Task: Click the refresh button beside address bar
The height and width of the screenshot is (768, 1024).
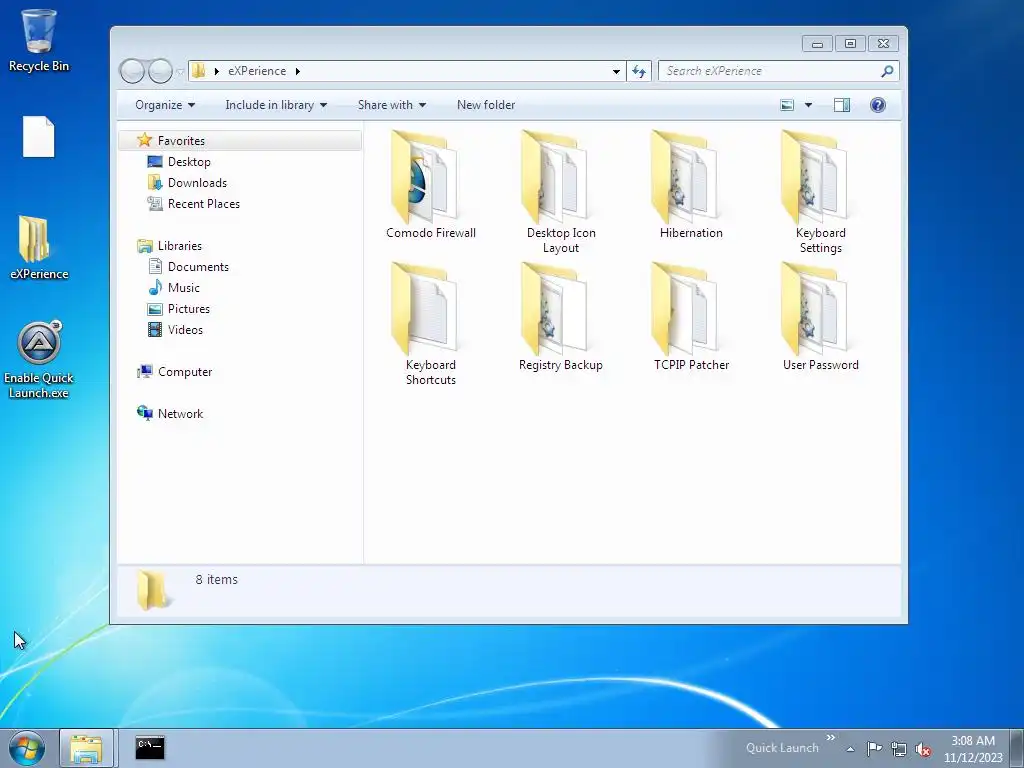Action: click(x=639, y=71)
